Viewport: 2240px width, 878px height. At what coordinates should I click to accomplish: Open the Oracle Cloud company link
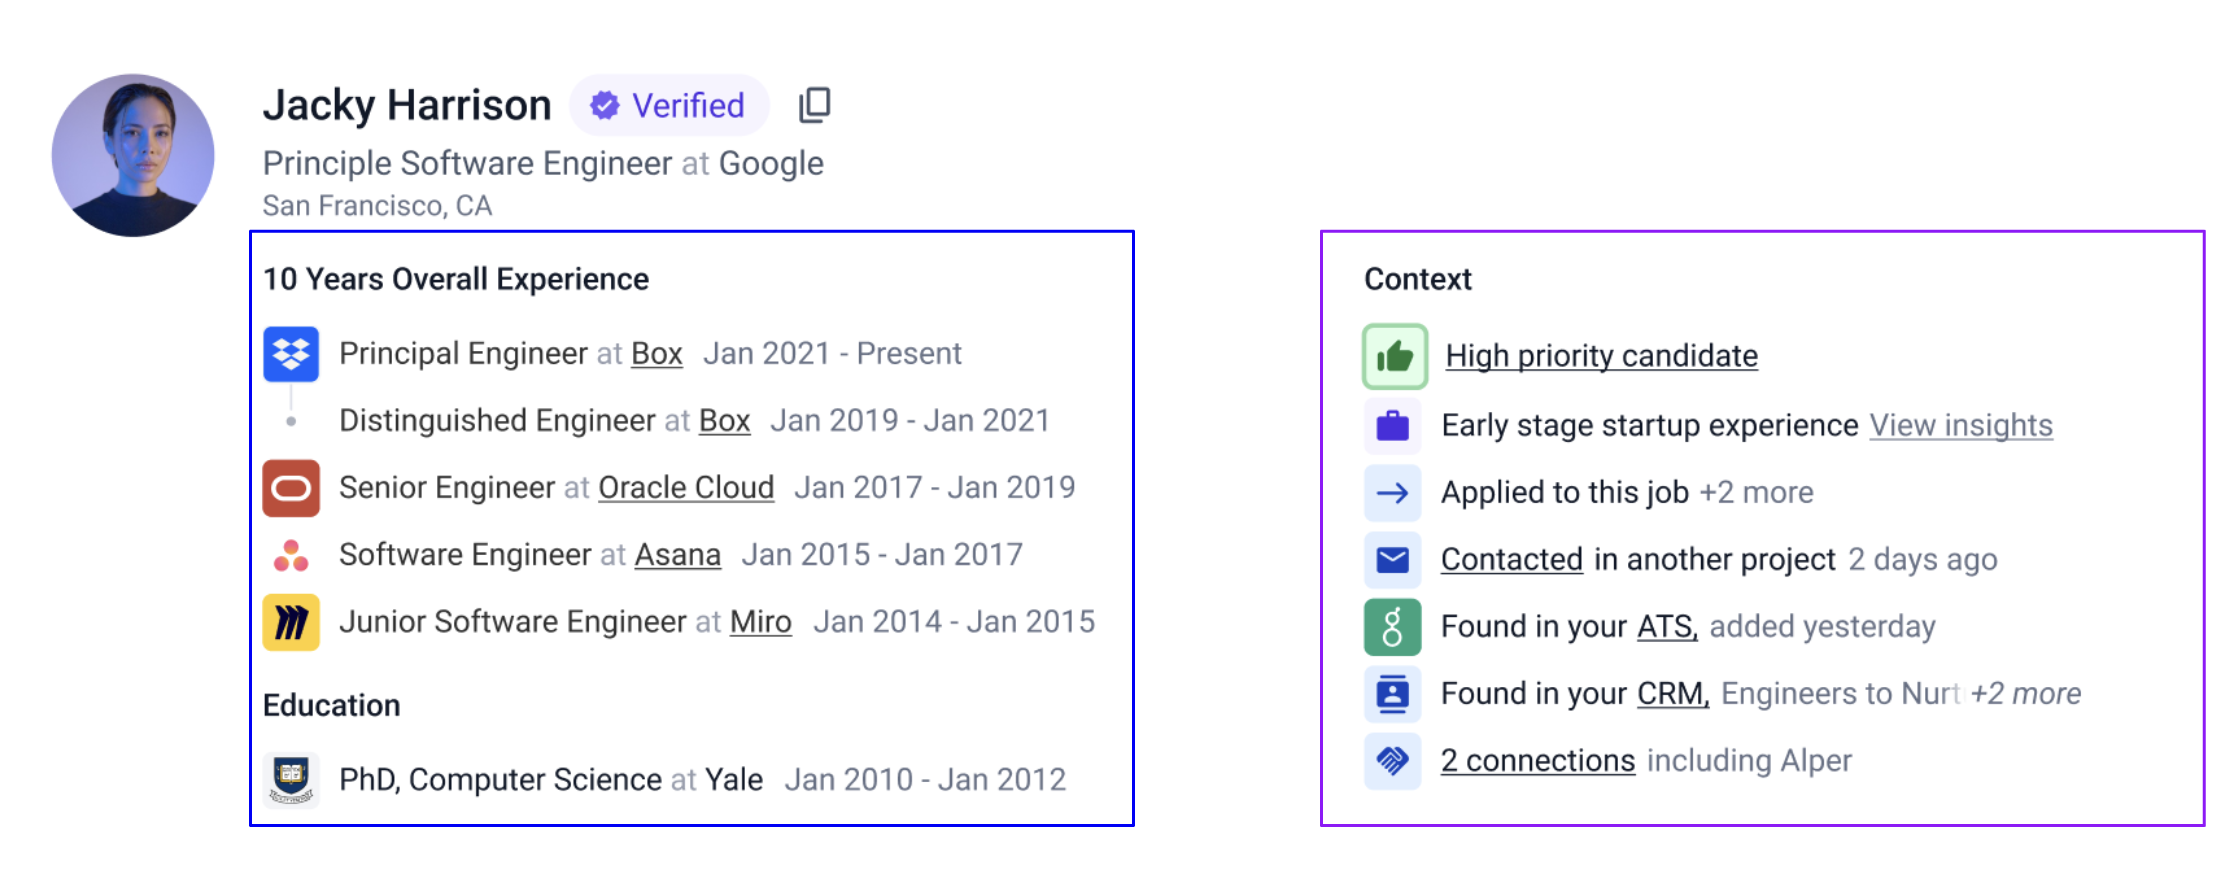point(686,488)
